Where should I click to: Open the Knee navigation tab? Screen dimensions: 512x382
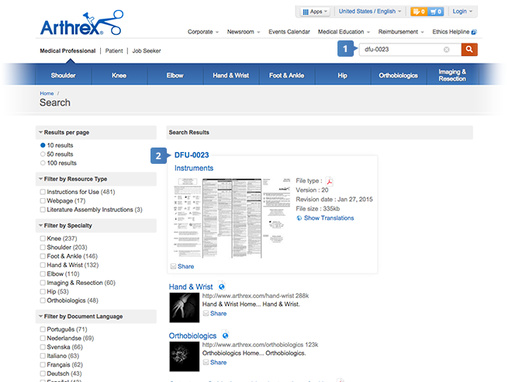119,75
